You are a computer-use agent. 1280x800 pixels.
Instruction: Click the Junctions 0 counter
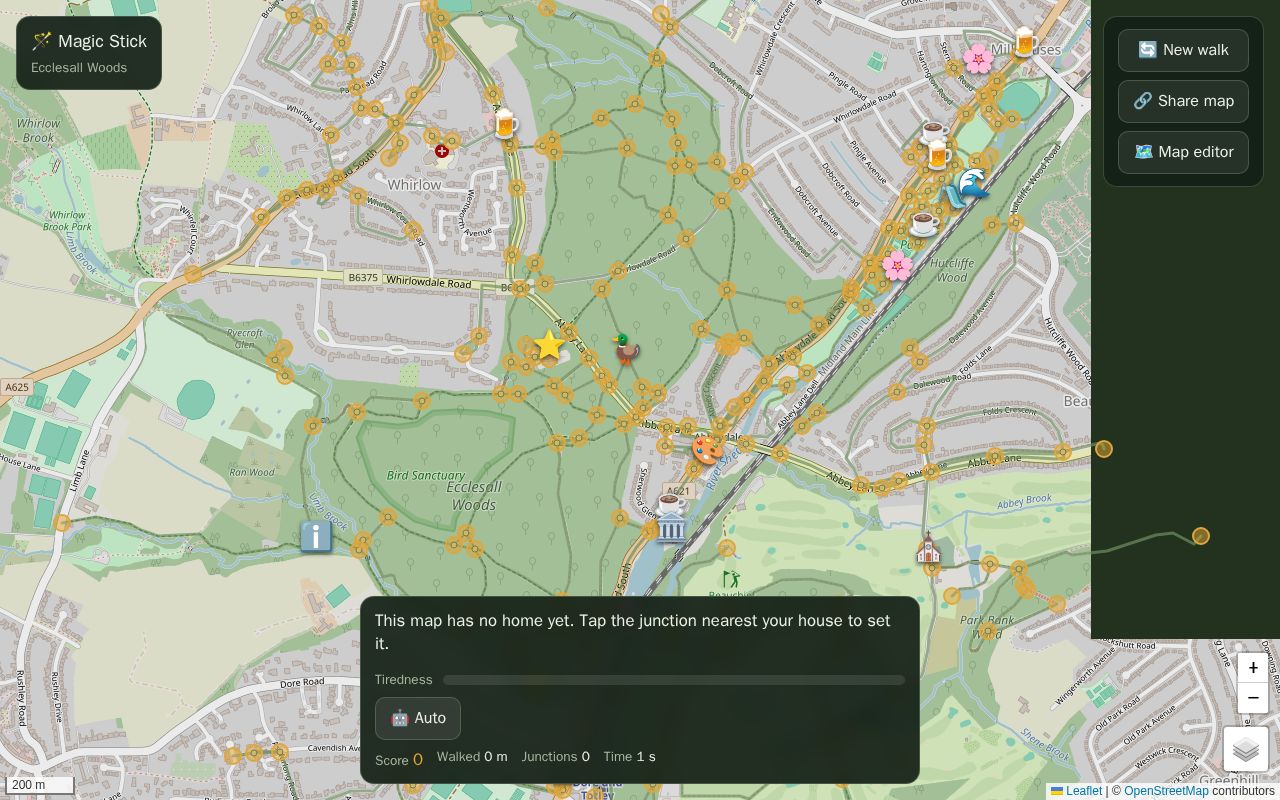(555, 757)
